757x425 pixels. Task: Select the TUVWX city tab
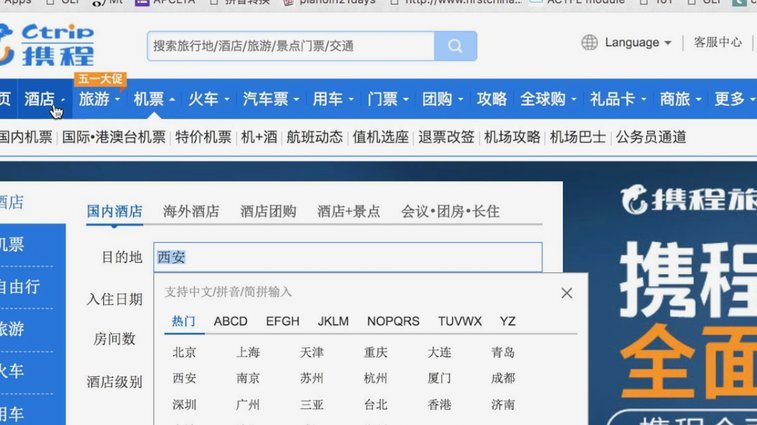[x=460, y=321]
